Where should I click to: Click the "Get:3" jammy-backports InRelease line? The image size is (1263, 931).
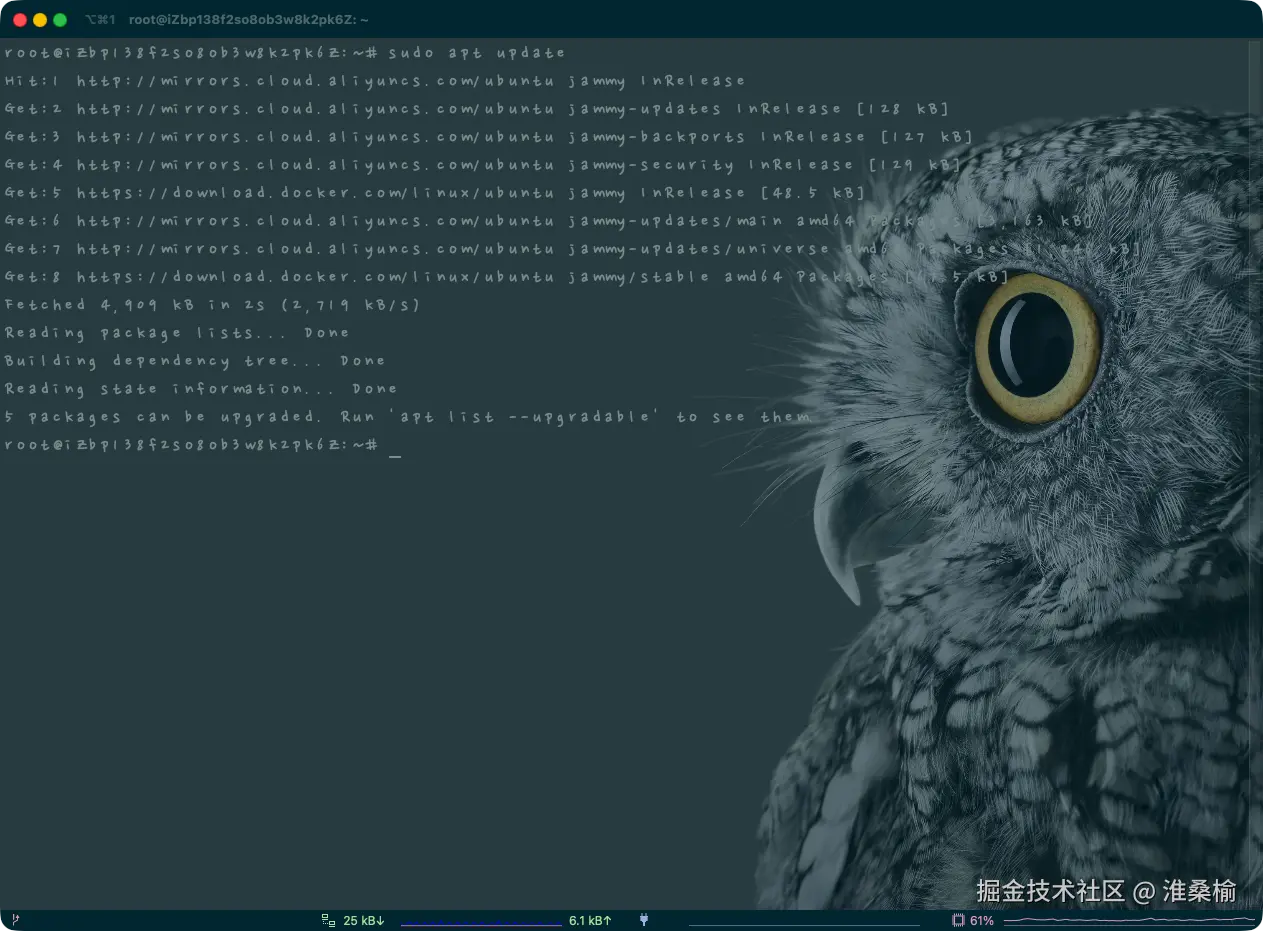489,137
